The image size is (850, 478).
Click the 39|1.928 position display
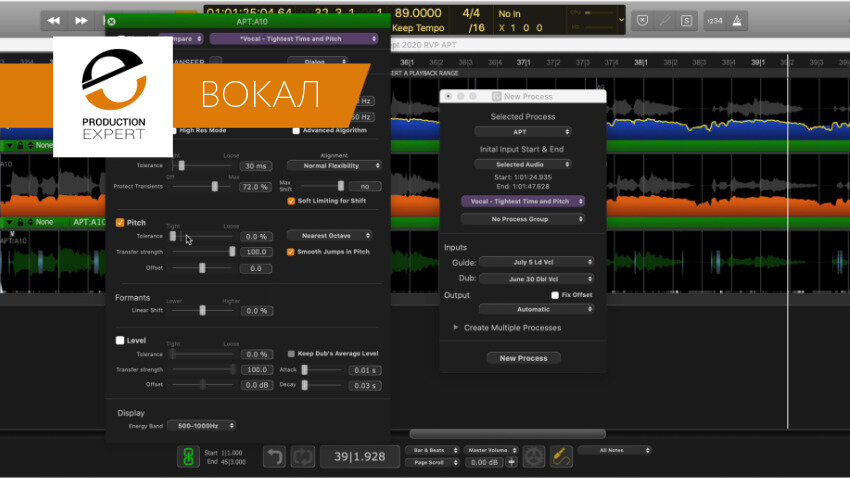359,457
